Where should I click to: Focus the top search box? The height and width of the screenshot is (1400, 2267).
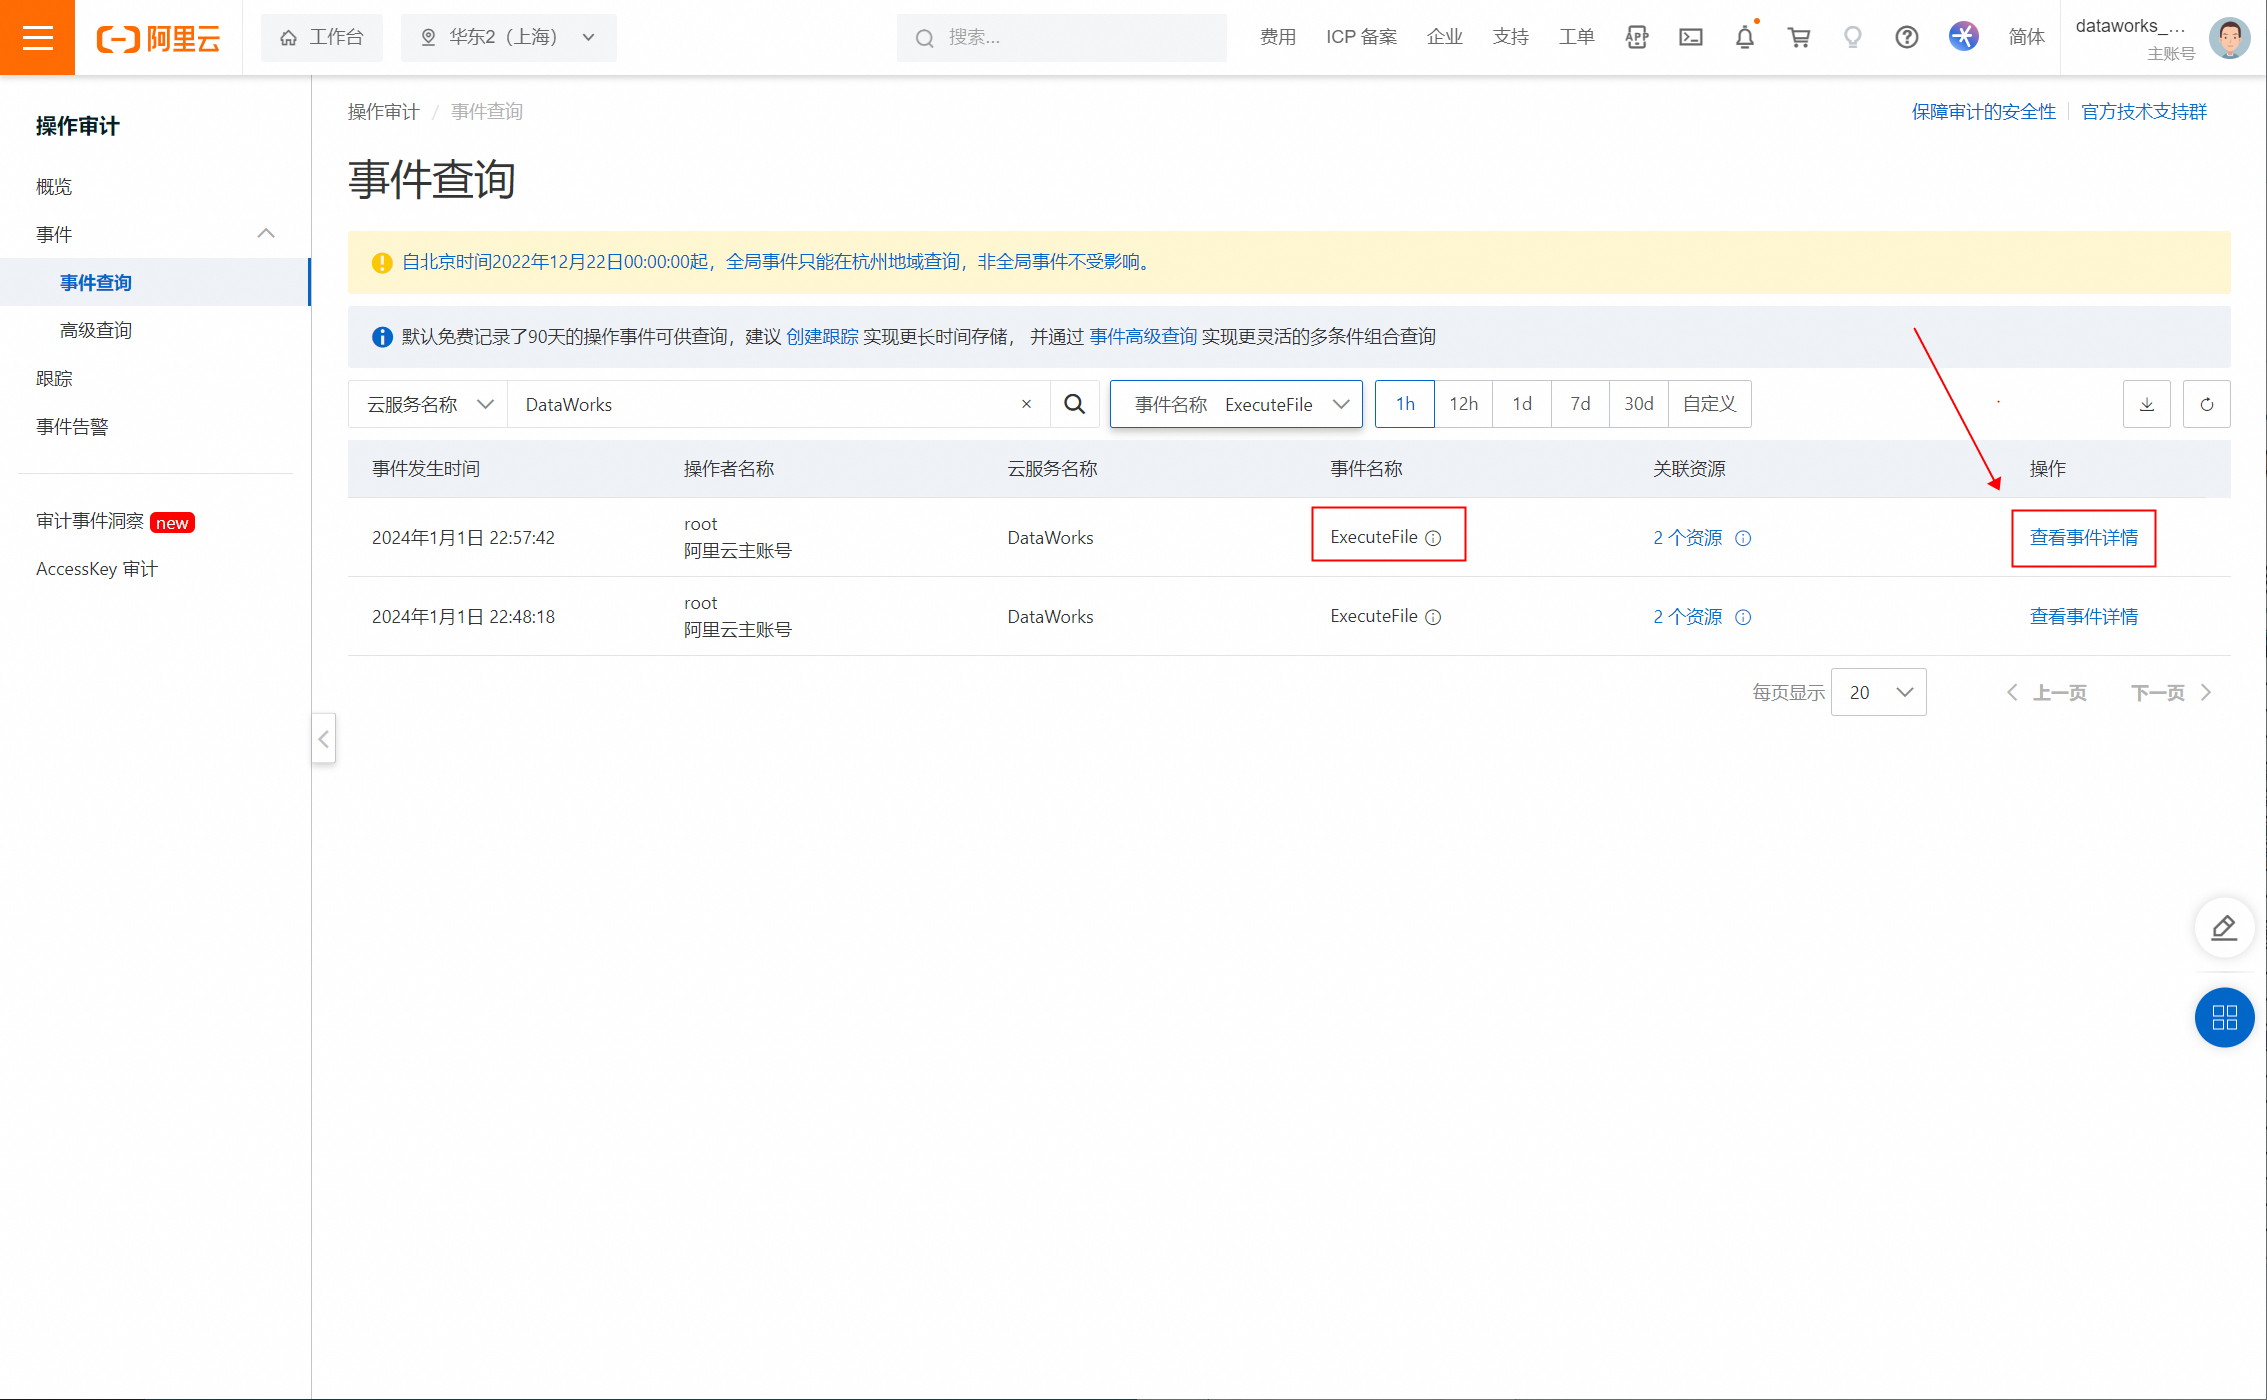point(1062,38)
